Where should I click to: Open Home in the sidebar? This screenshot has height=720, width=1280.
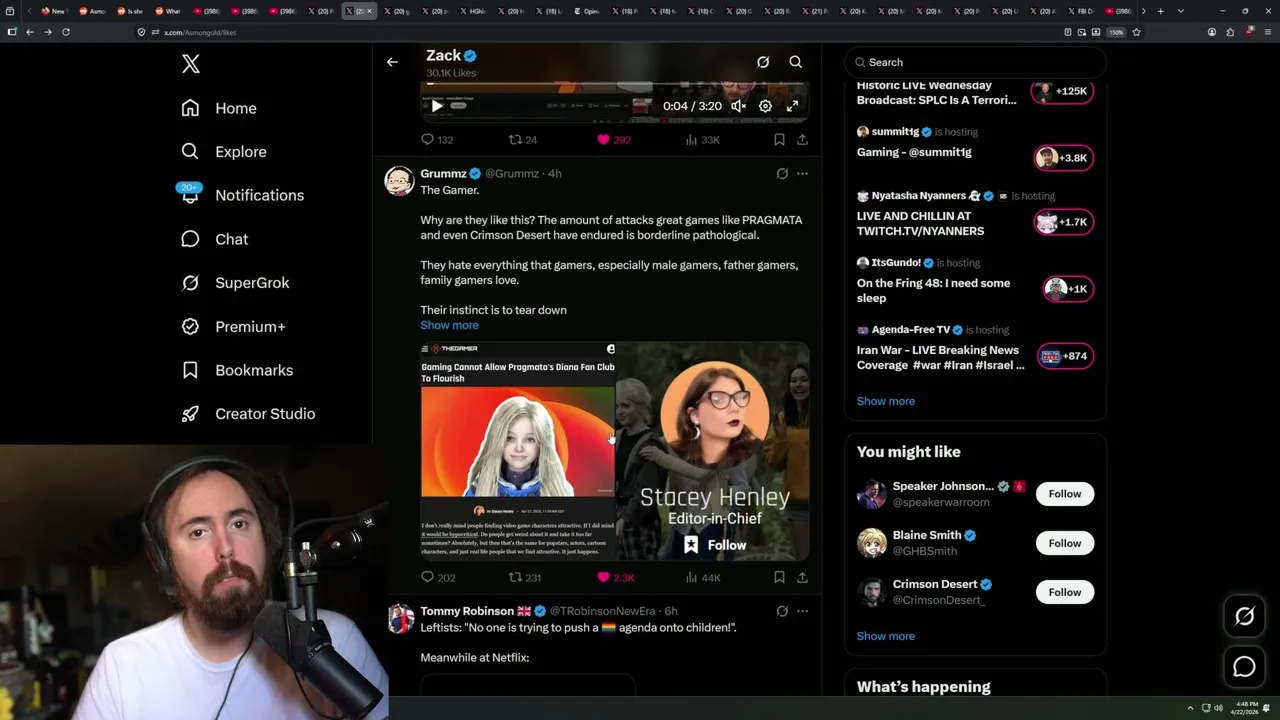tap(219, 108)
